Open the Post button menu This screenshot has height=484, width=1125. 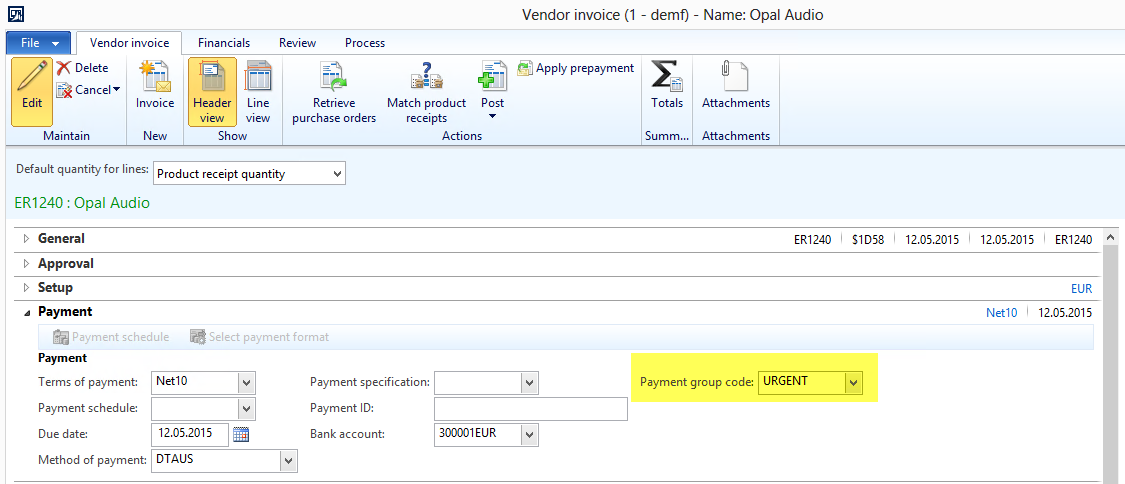tap(492, 116)
